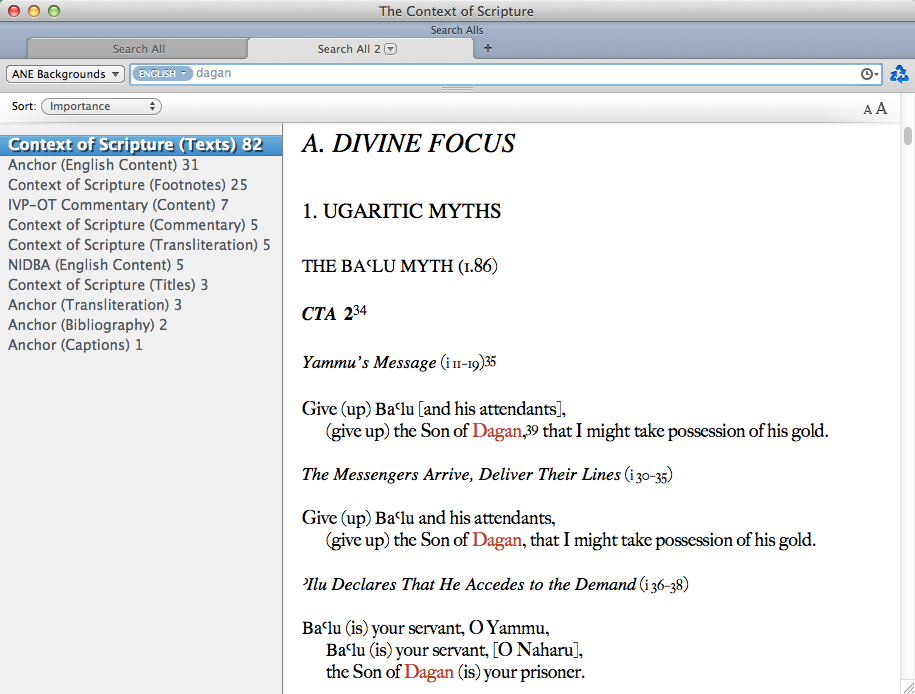Viewport: 915px width, 694px height.
Task: Open the ANE Backgrounds dropdown
Action: 65,74
